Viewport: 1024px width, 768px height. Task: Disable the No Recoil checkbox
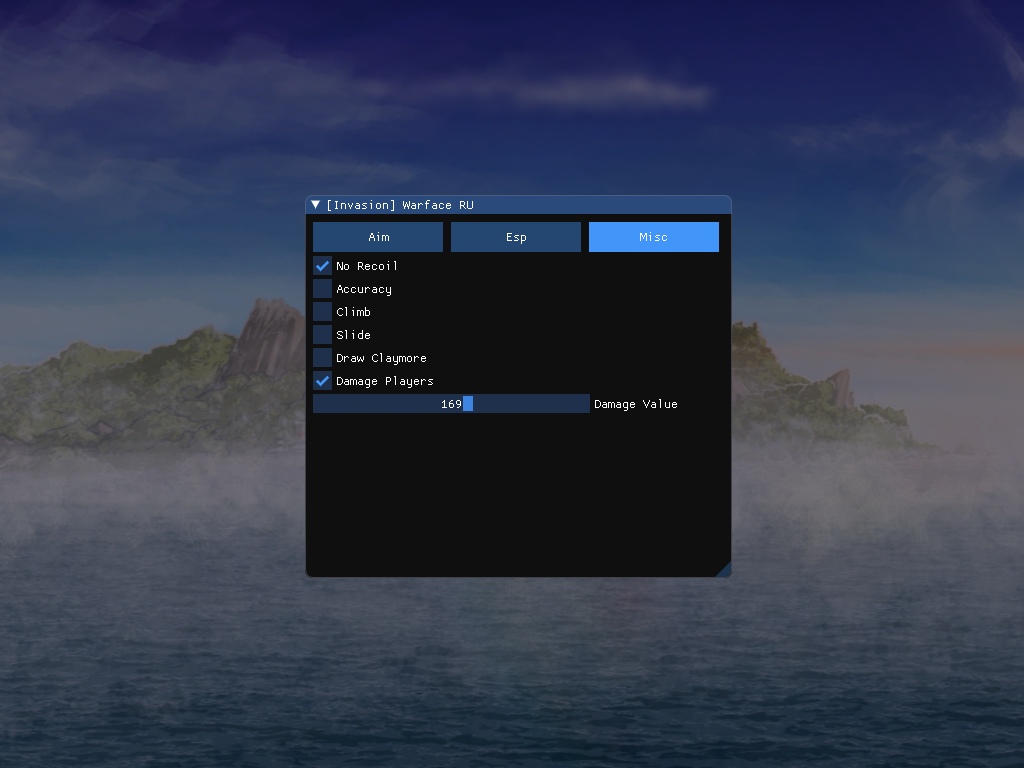click(x=323, y=266)
